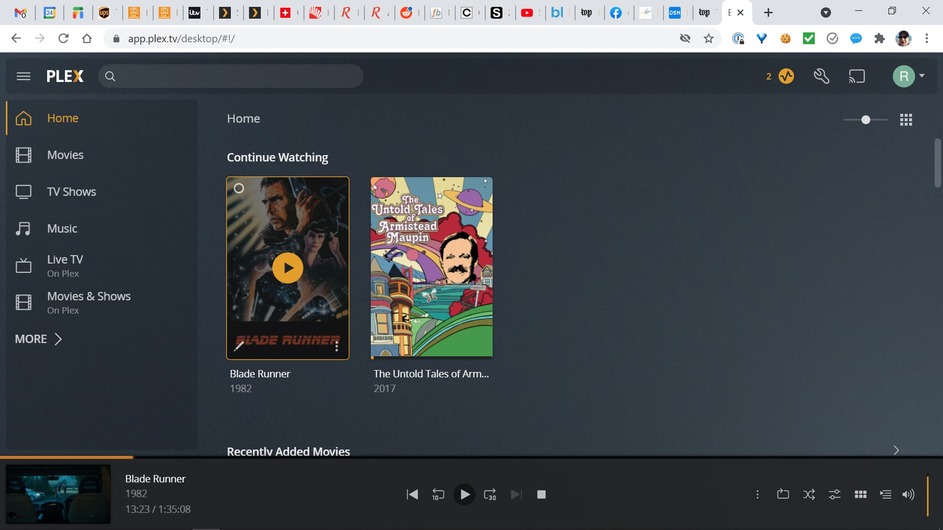The height and width of the screenshot is (530, 943).
Task: Open the play queue list icon
Action: pyautogui.click(x=885, y=494)
